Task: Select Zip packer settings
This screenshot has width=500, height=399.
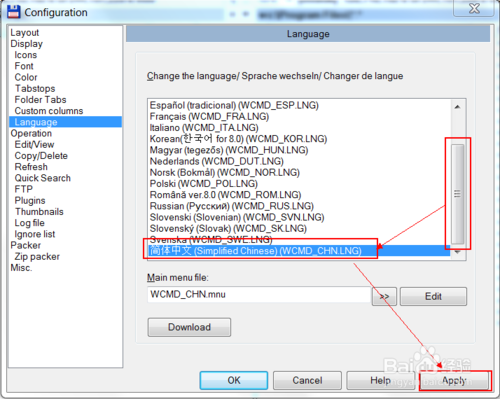Action: [x=37, y=257]
